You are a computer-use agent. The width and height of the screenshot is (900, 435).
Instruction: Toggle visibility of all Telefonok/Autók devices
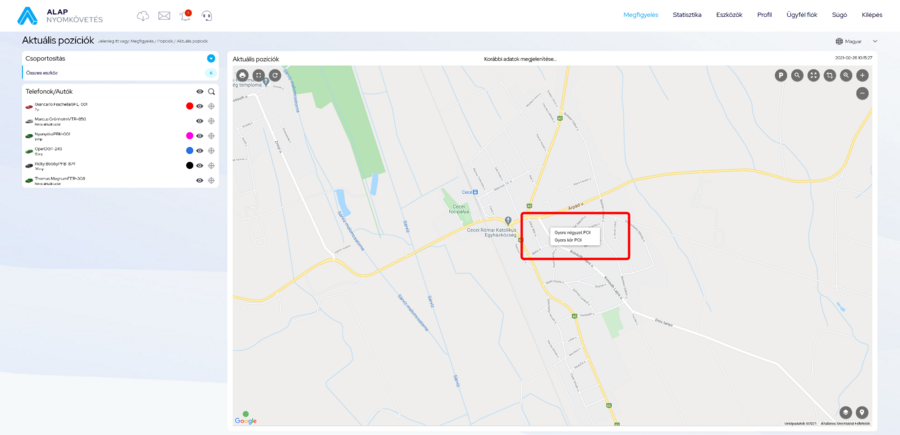point(199,91)
